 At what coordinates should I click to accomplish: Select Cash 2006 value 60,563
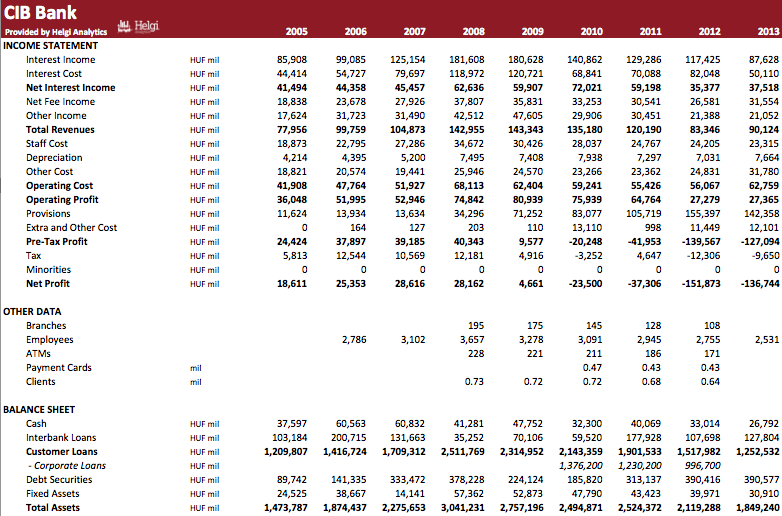pyautogui.click(x=351, y=424)
